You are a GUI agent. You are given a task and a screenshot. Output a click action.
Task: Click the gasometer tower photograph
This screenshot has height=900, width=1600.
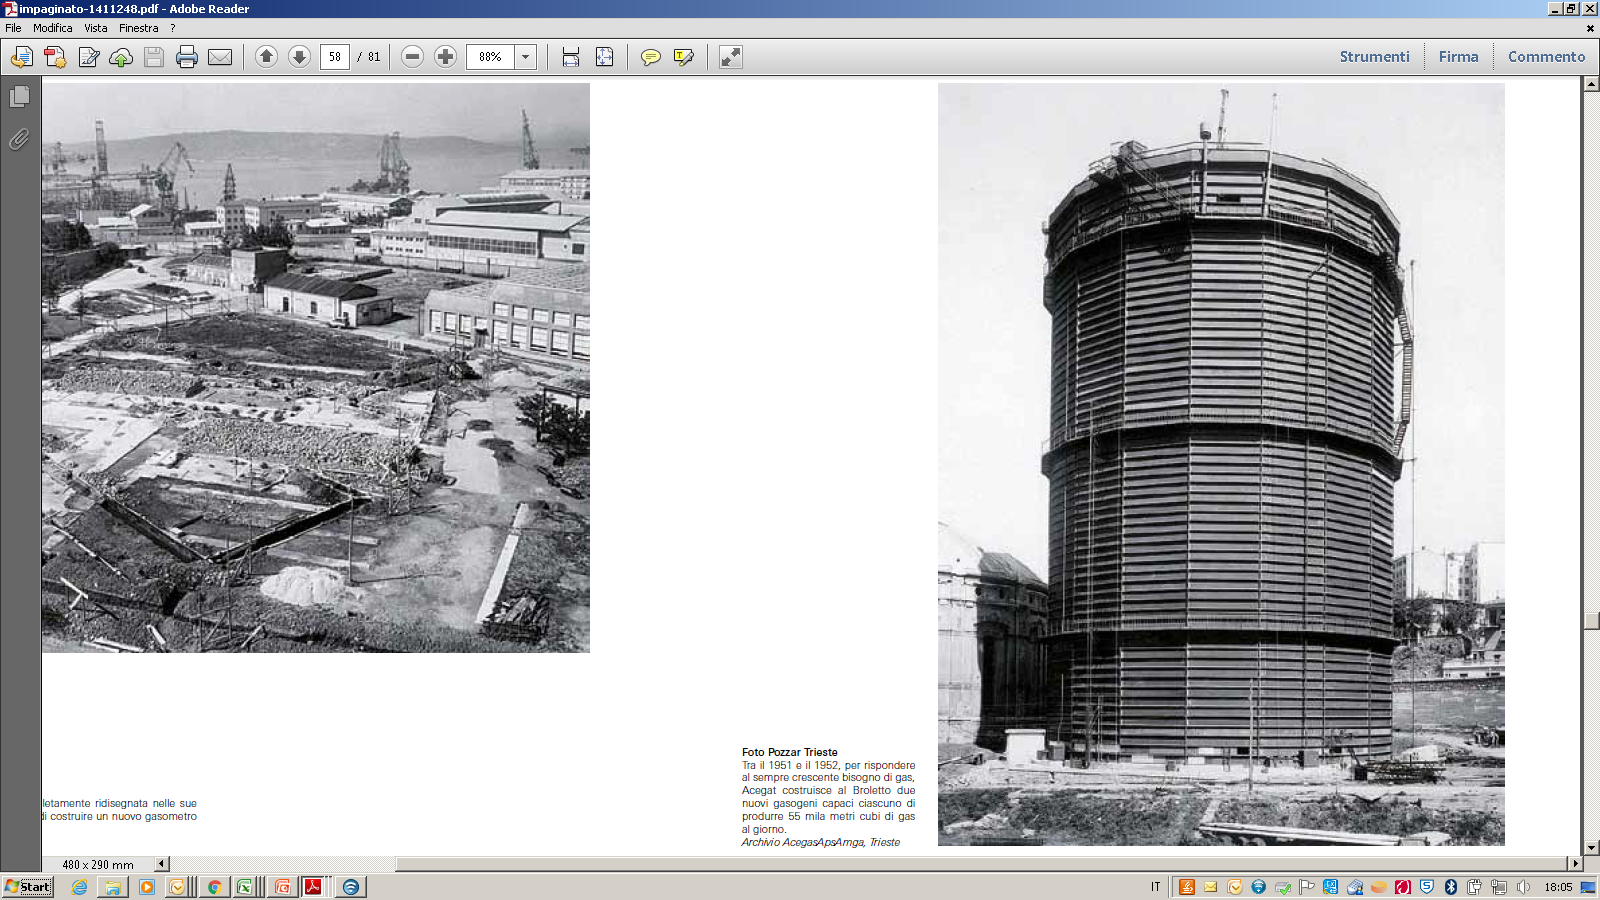pos(1221,464)
